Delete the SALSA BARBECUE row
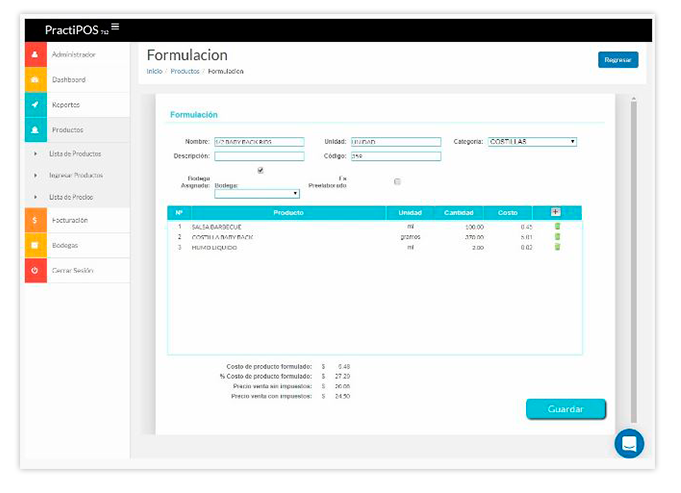This screenshot has width=681, height=493. click(x=557, y=227)
